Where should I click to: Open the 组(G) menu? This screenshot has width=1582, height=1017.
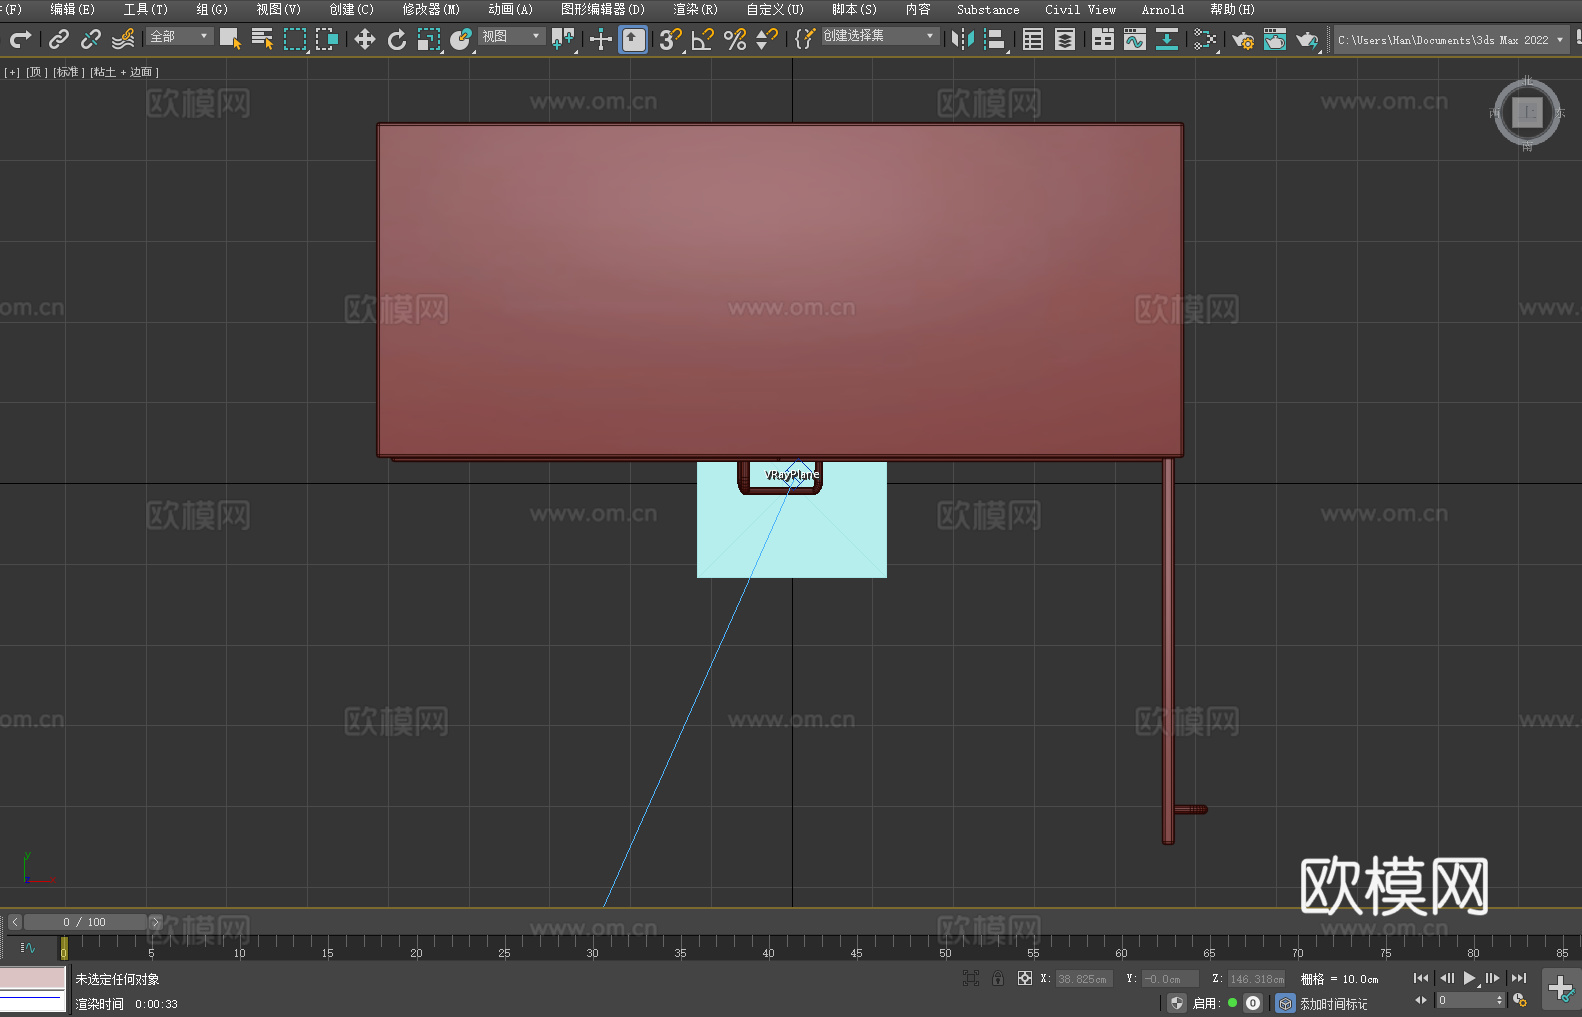[x=211, y=9]
